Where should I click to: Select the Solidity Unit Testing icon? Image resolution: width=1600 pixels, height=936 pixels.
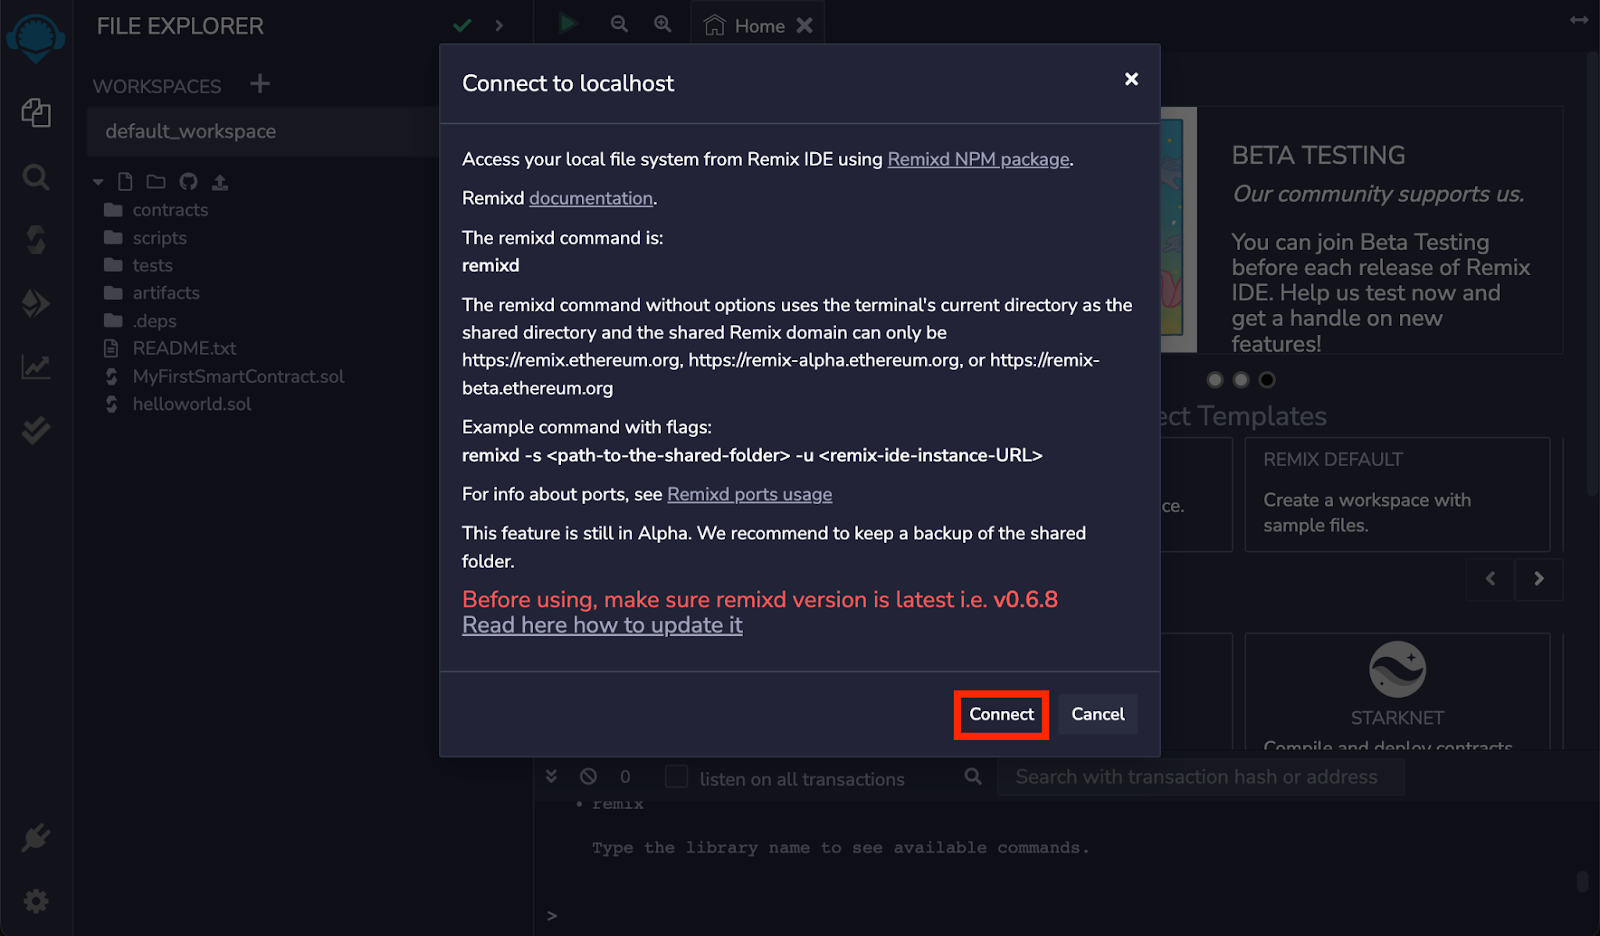pyautogui.click(x=36, y=430)
